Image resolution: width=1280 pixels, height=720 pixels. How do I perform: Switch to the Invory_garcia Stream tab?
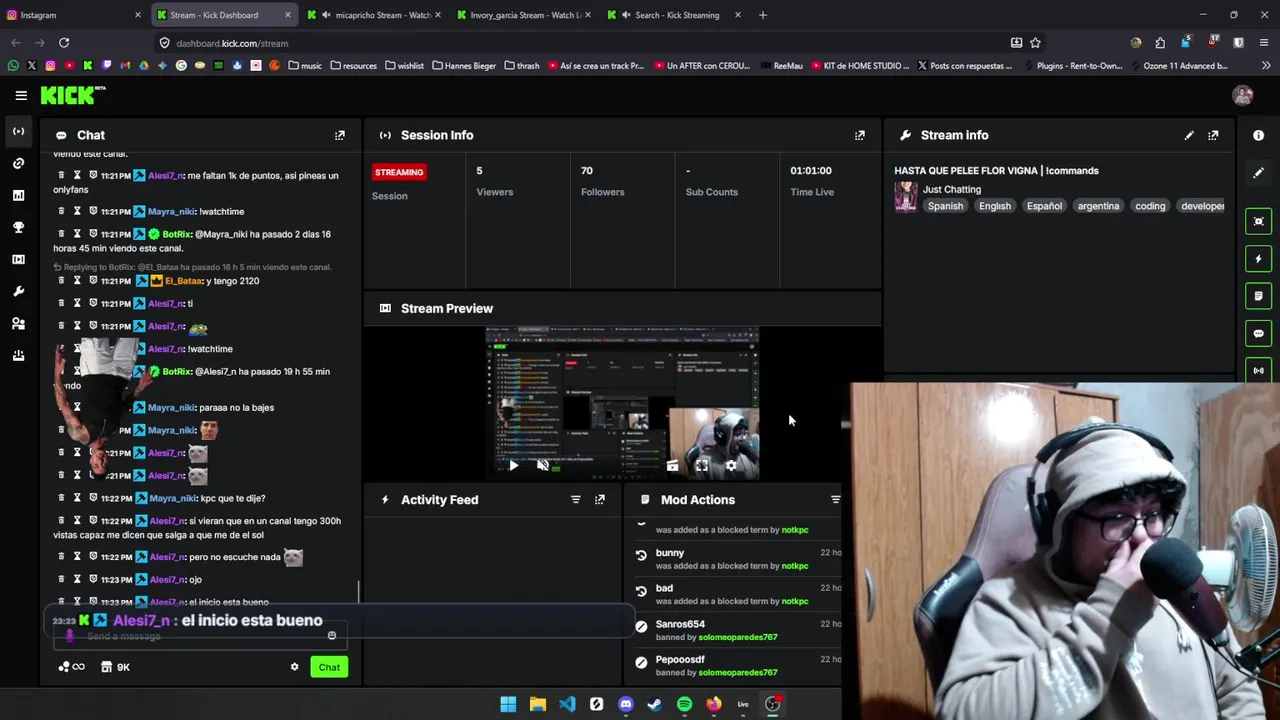(526, 15)
